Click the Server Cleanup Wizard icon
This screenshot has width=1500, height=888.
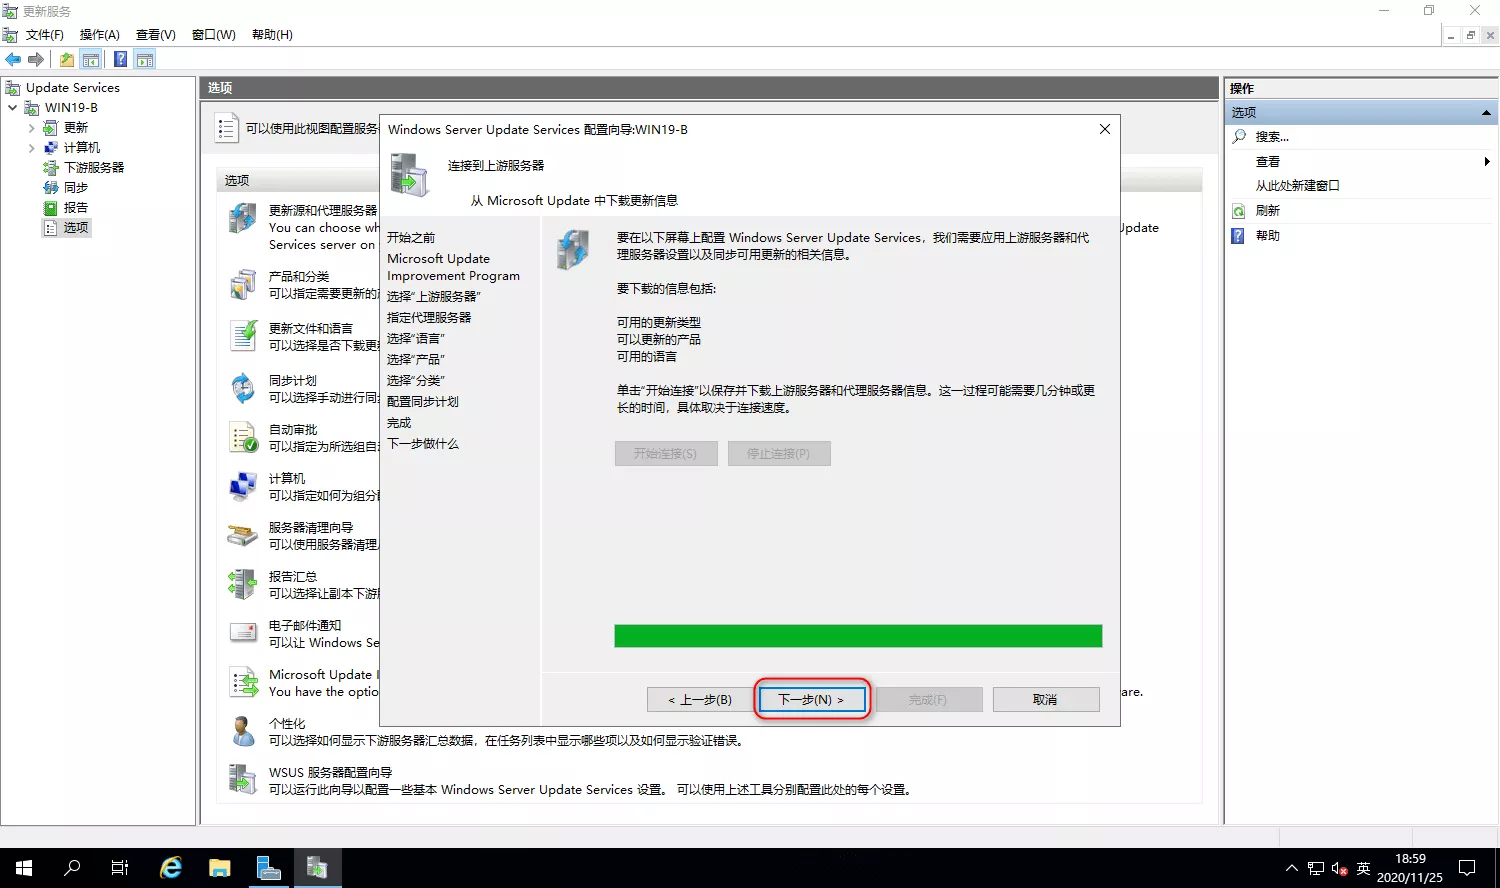[243, 536]
